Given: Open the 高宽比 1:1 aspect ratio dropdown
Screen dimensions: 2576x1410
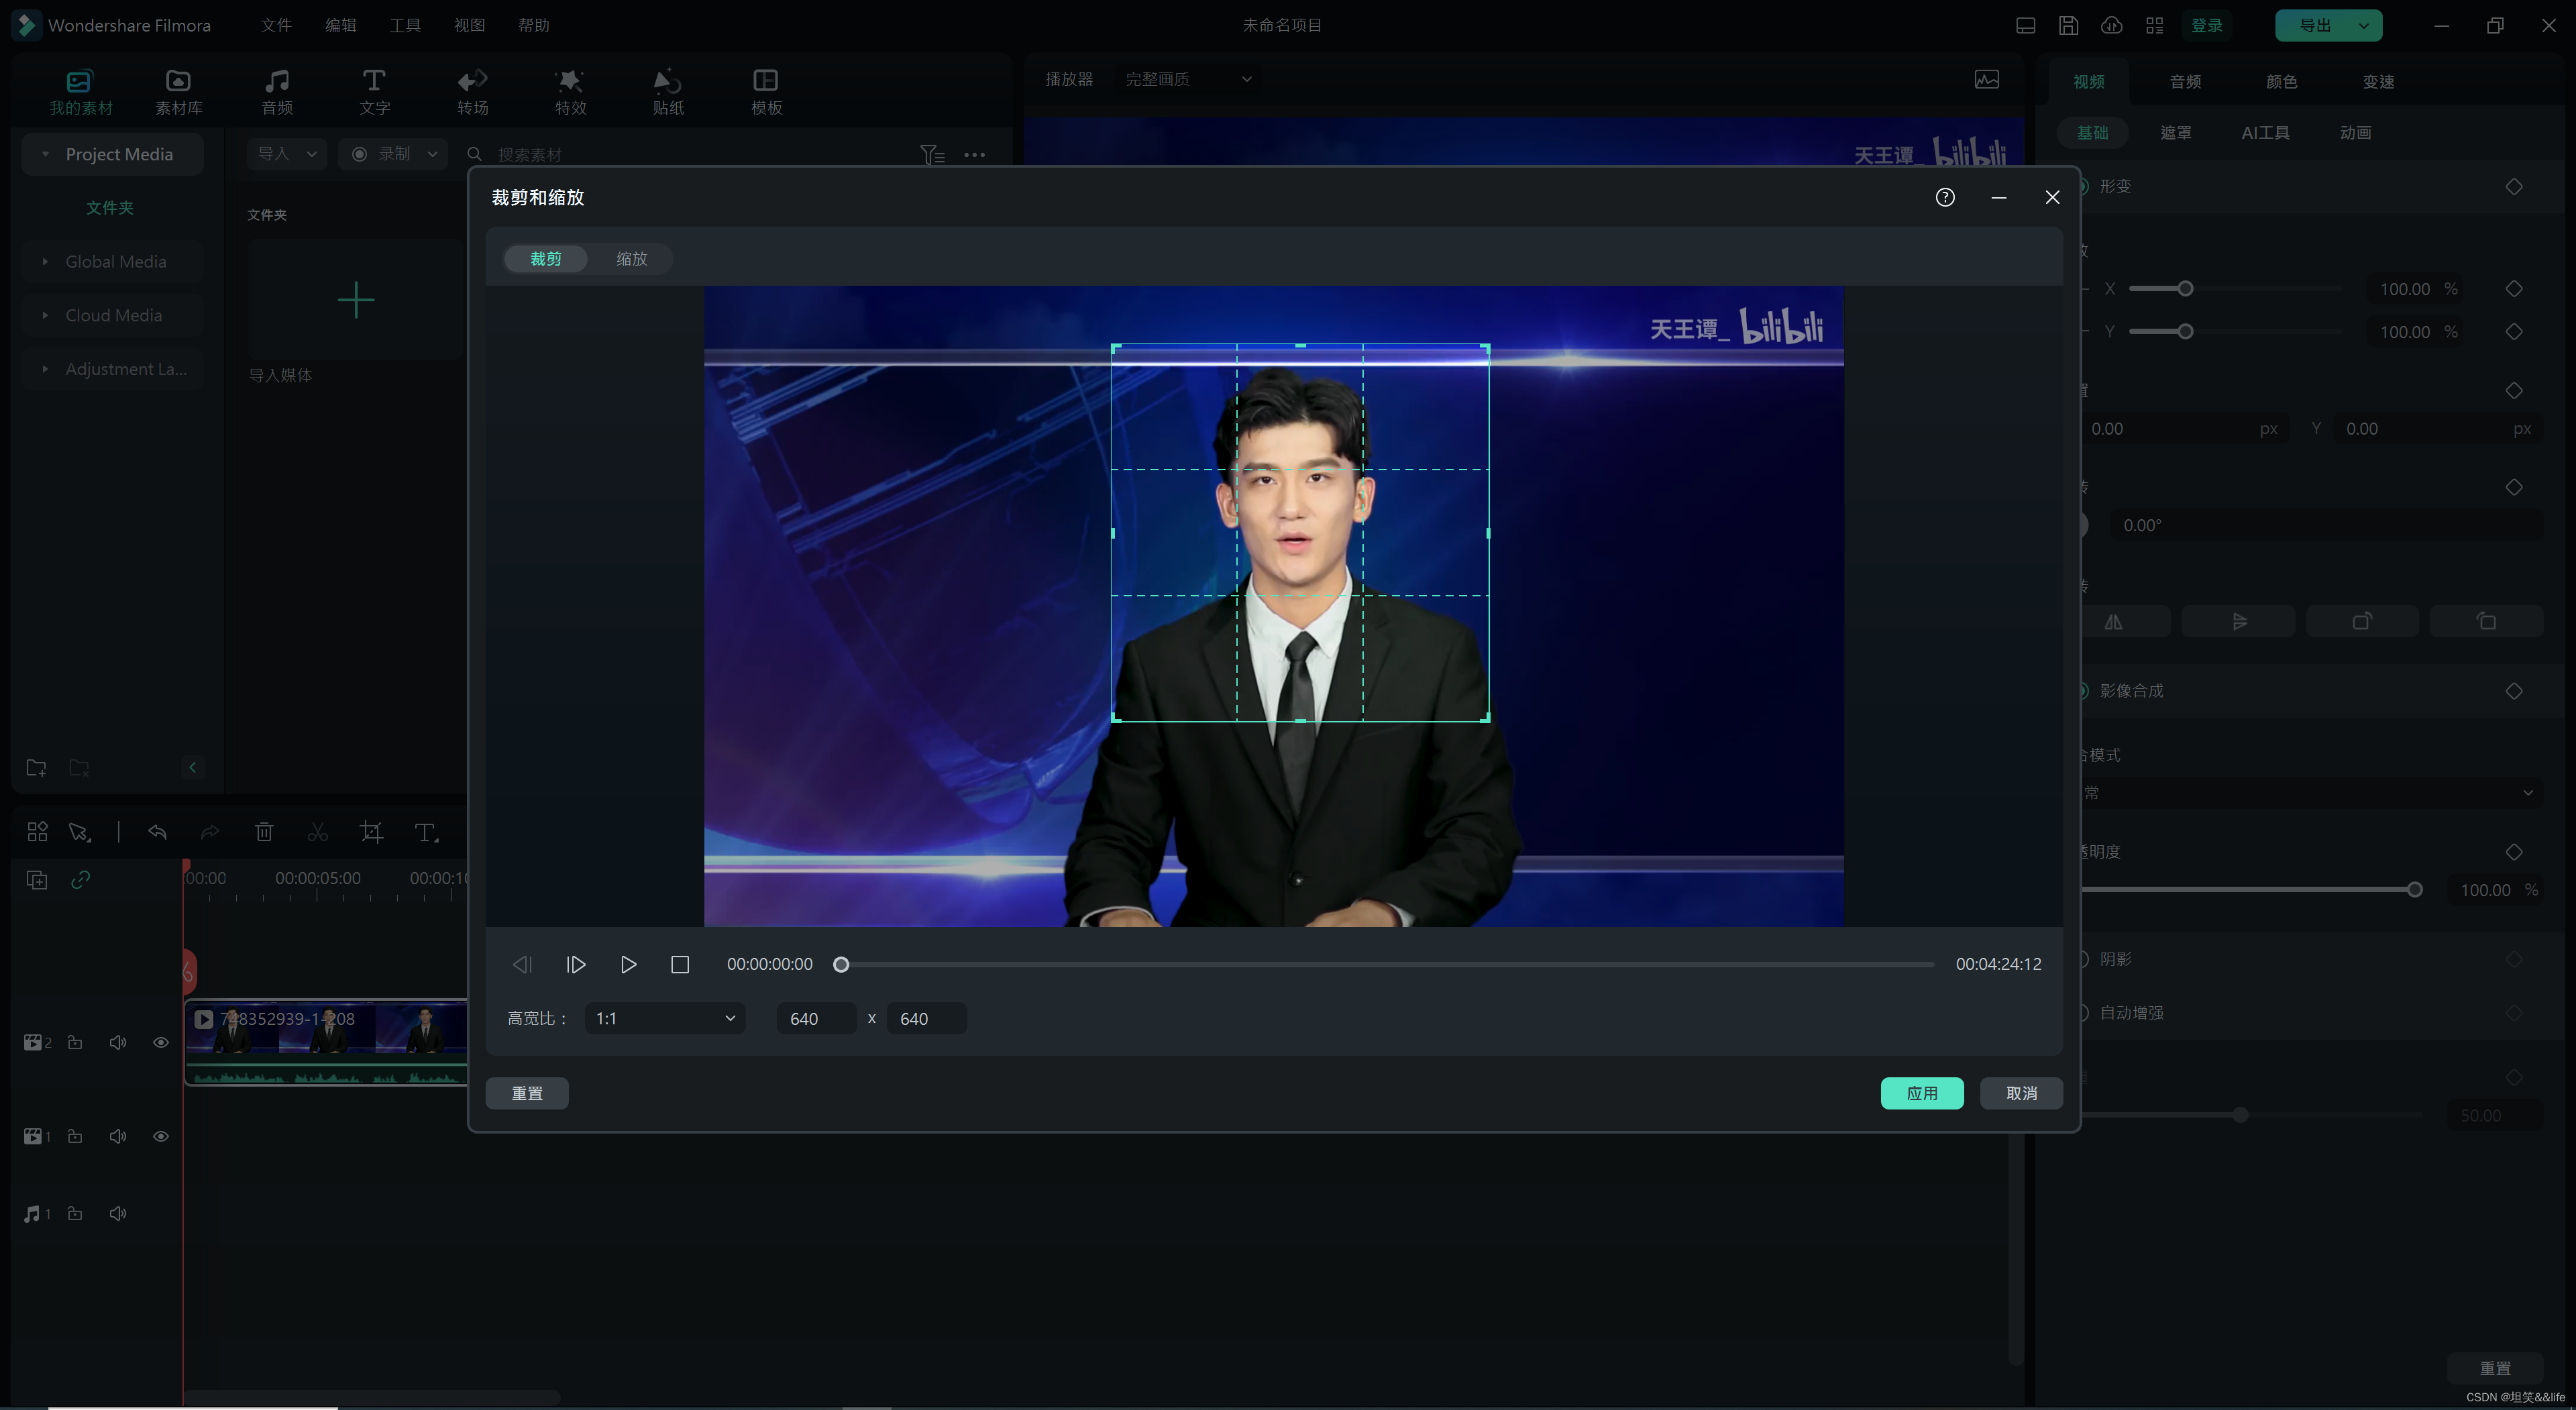Looking at the screenshot, I should [665, 1018].
